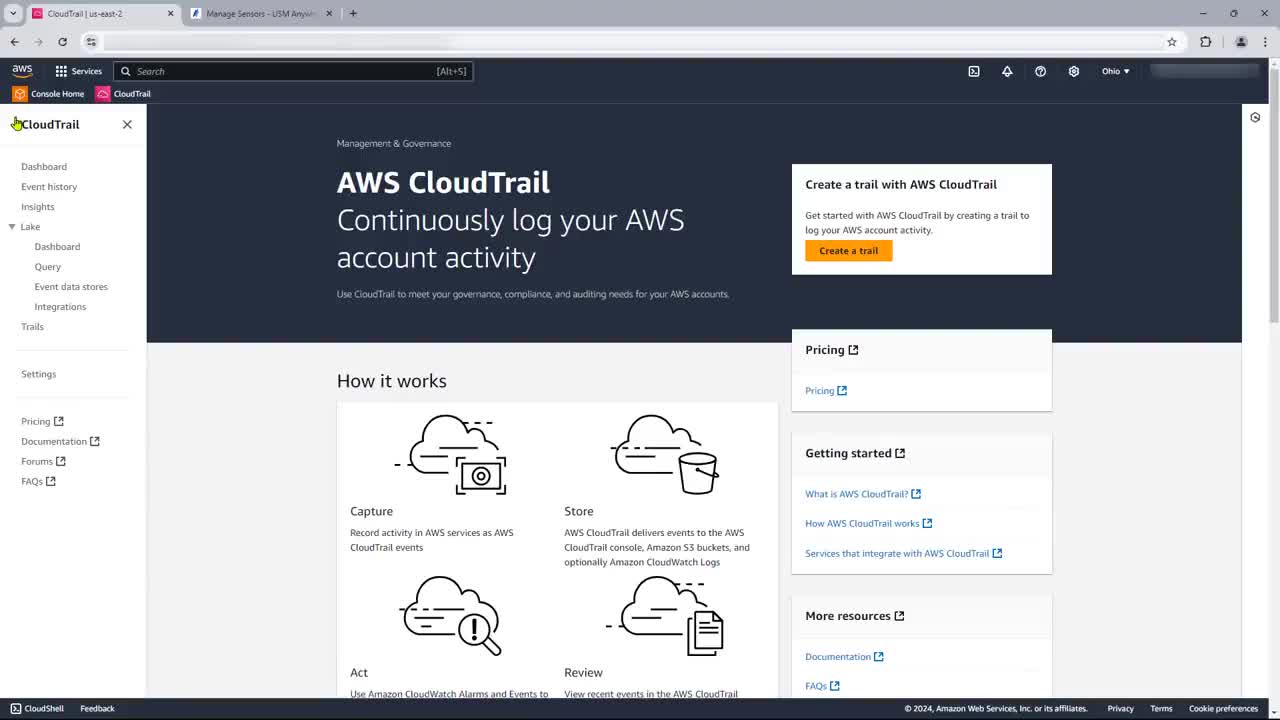Open the Terms footer link
Viewport: 1280px width, 720px height.
point(1161,708)
